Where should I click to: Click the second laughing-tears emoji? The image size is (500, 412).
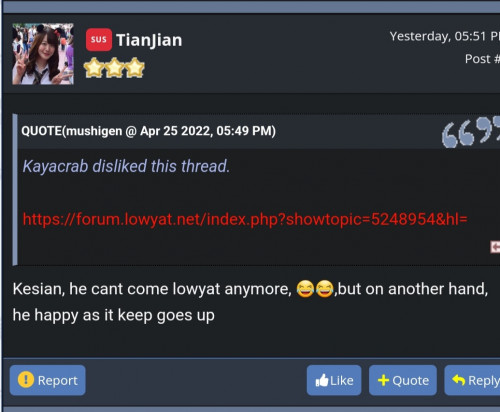click(x=325, y=289)
